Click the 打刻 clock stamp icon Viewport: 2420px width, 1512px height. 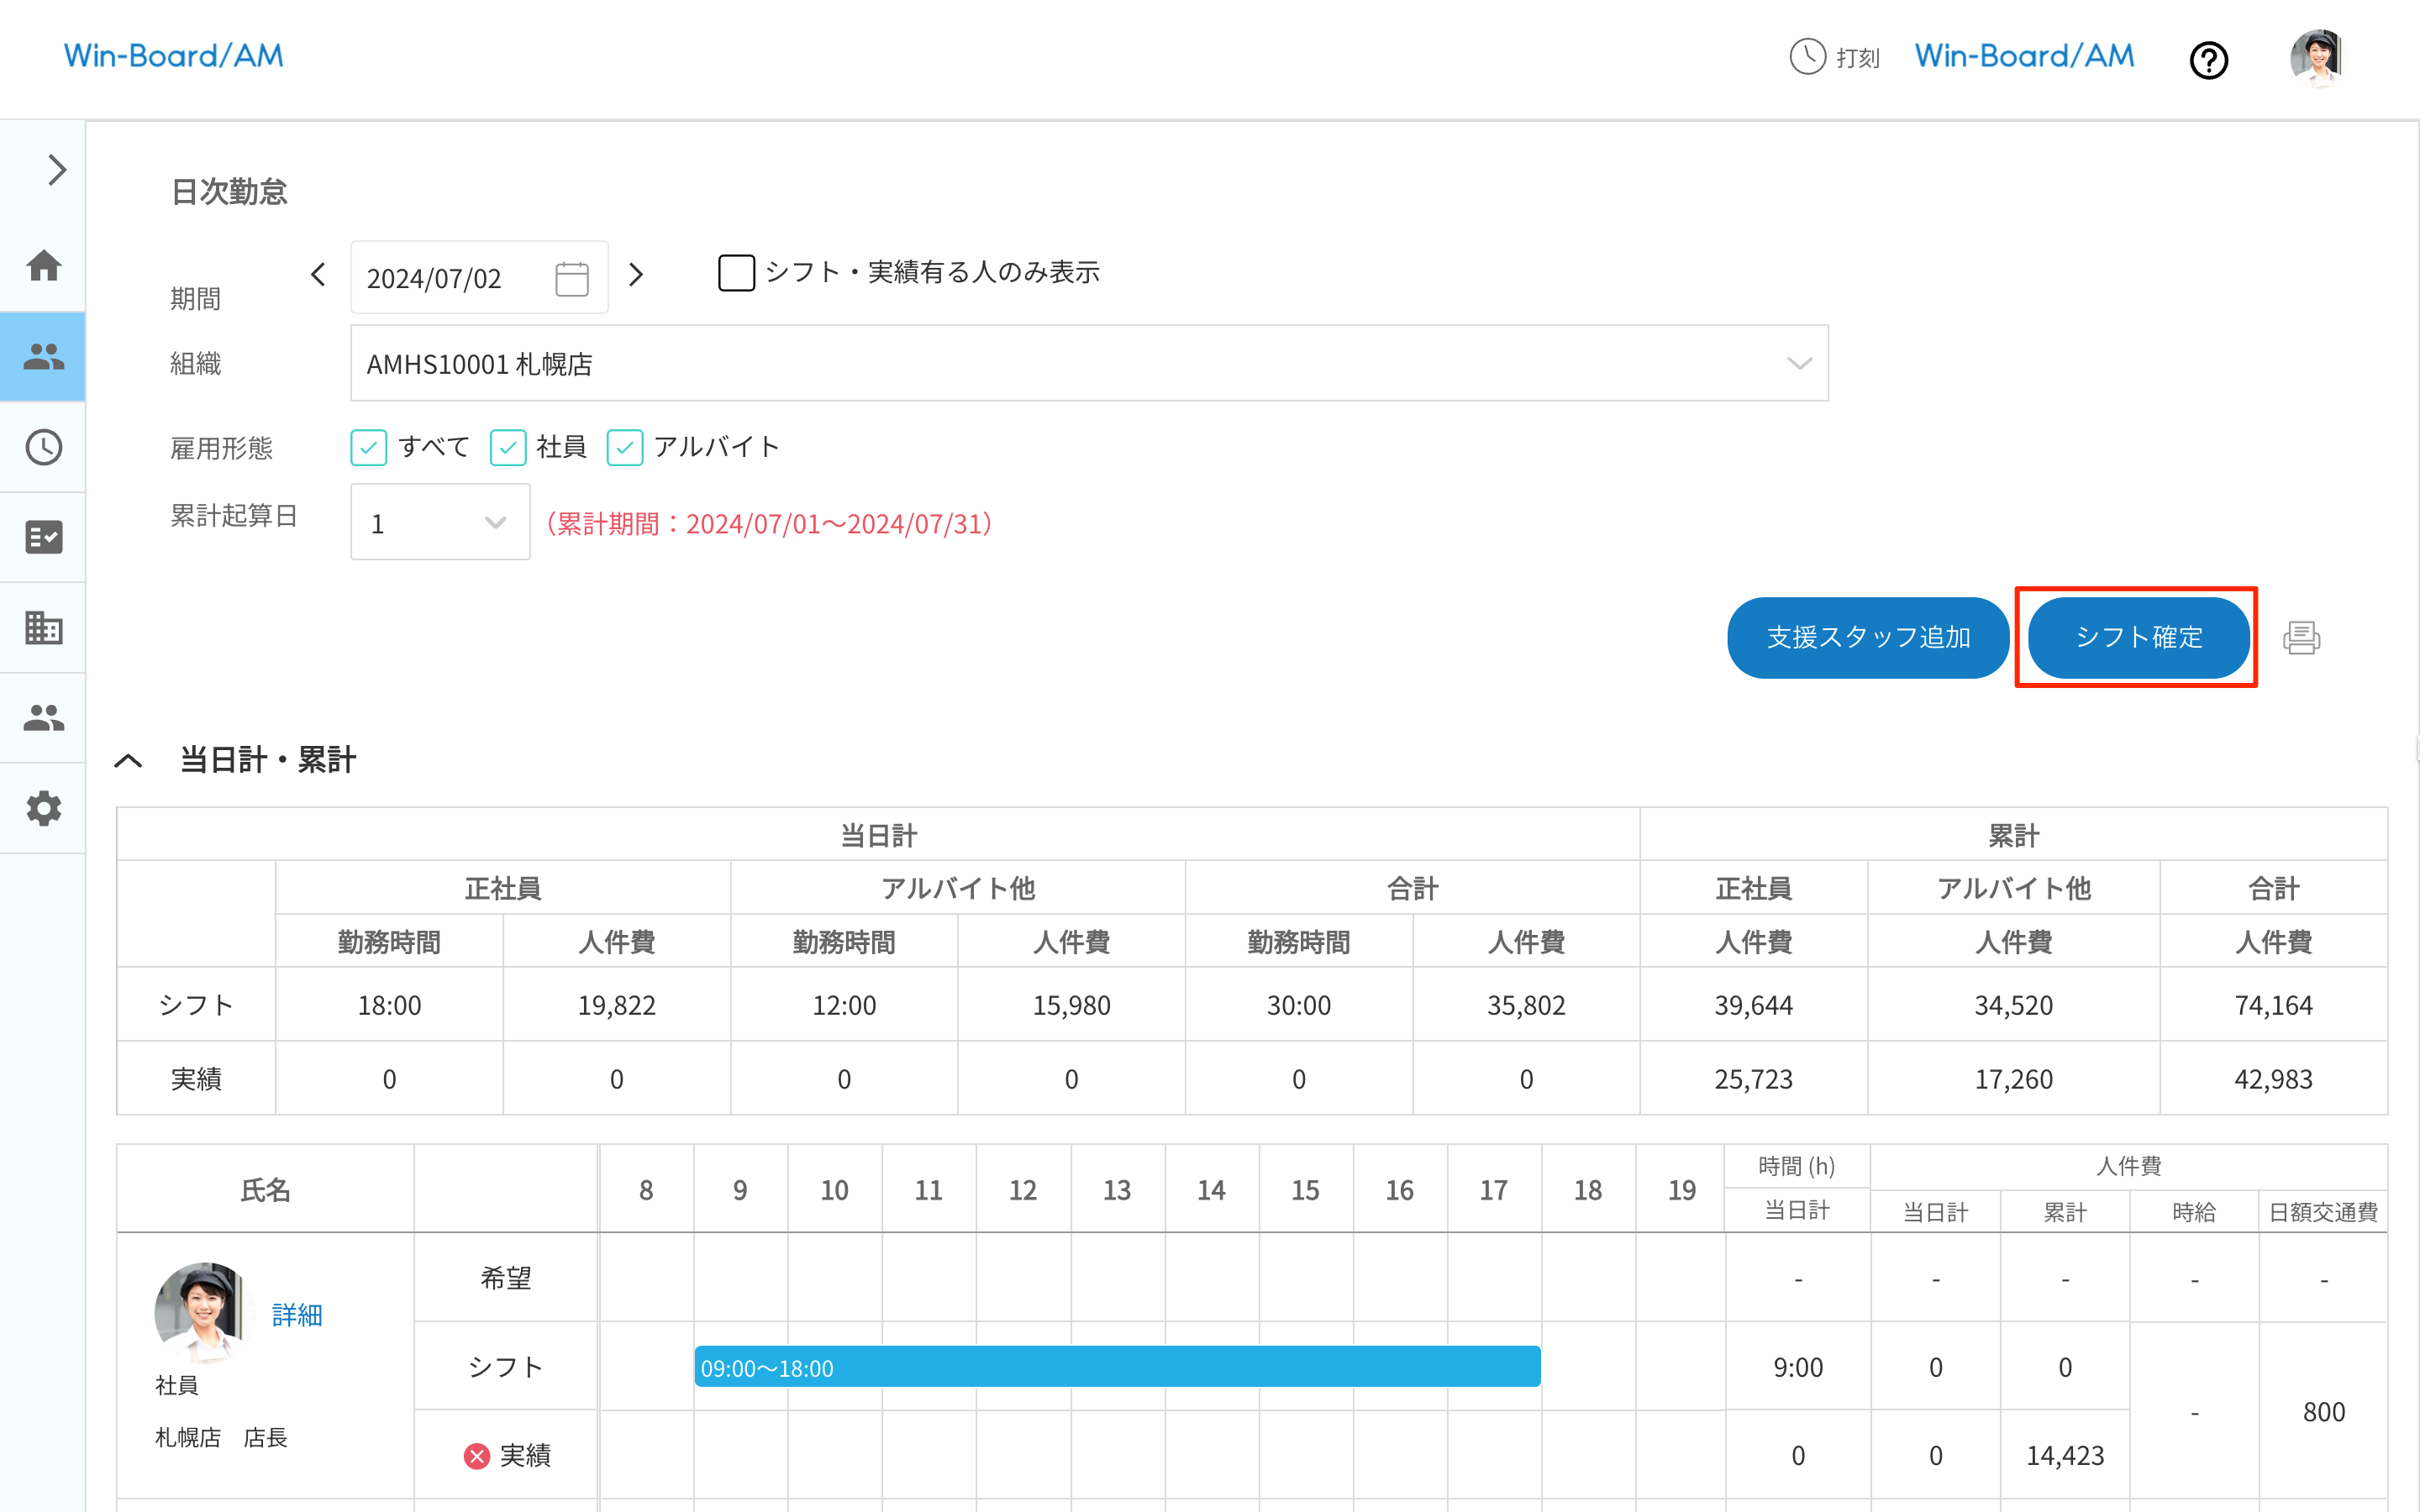pos(1807,57)
